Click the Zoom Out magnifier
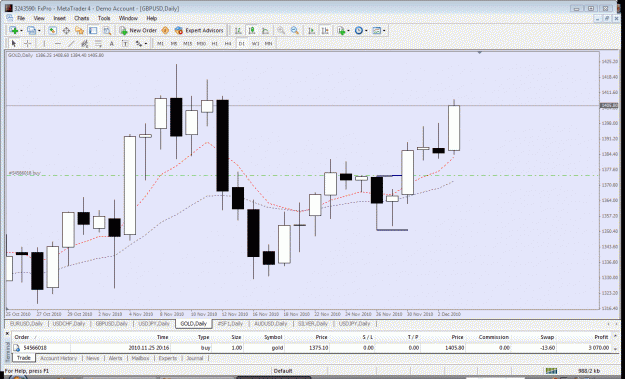Image resolution: width=625 pixels, height=379 pixels. click(x=295, y=30)
